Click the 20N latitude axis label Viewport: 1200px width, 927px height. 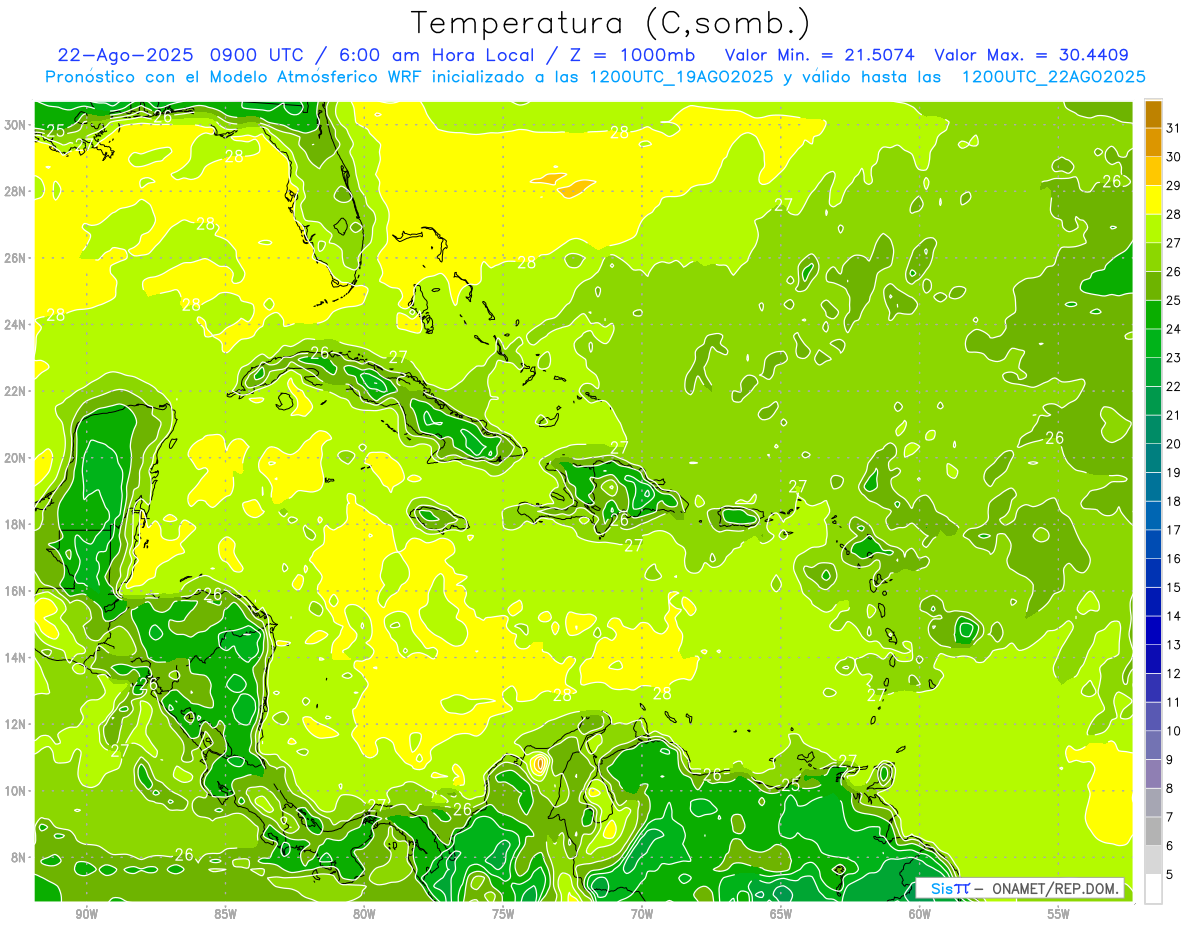pyautogui.click(x=16, y=458)
